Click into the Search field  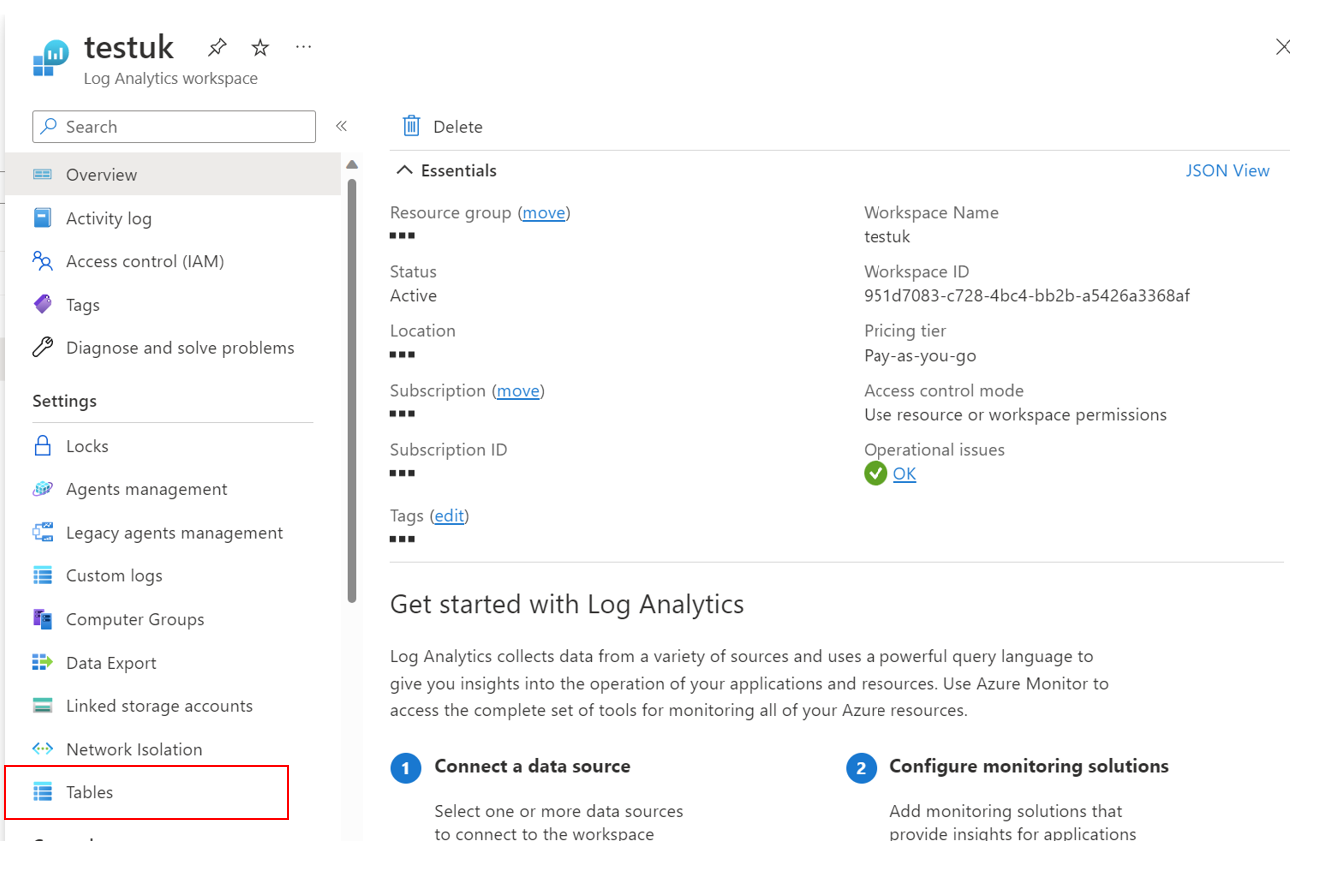pos(174,126)
